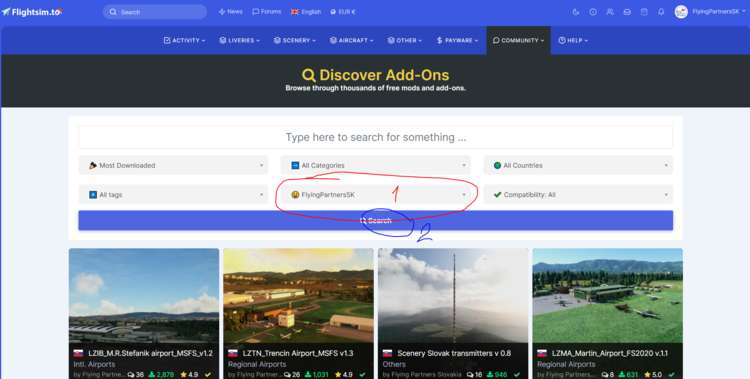The image size is (750, 379).
Task: Click the friends/users icon in header
Action: tap(610, 12)
